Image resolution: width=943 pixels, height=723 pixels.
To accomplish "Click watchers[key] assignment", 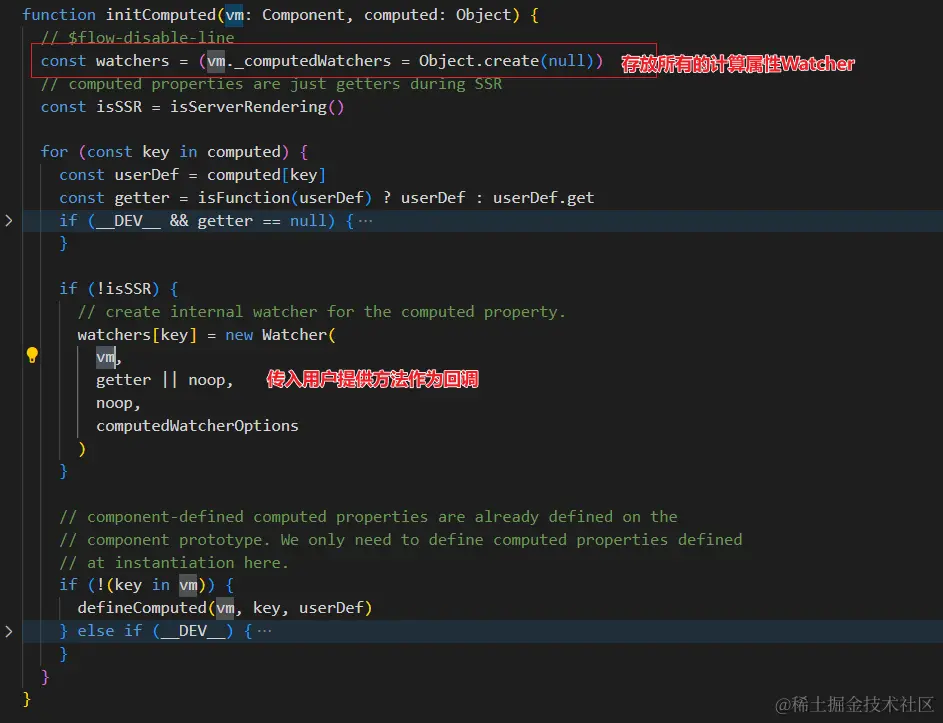I will [137, 335].
